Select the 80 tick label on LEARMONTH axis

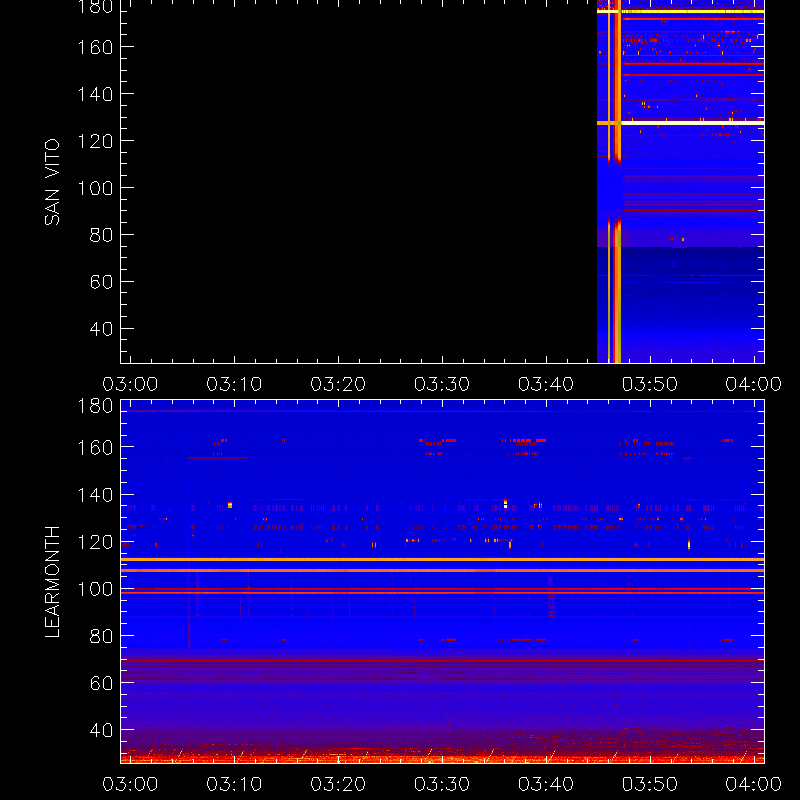101,636
